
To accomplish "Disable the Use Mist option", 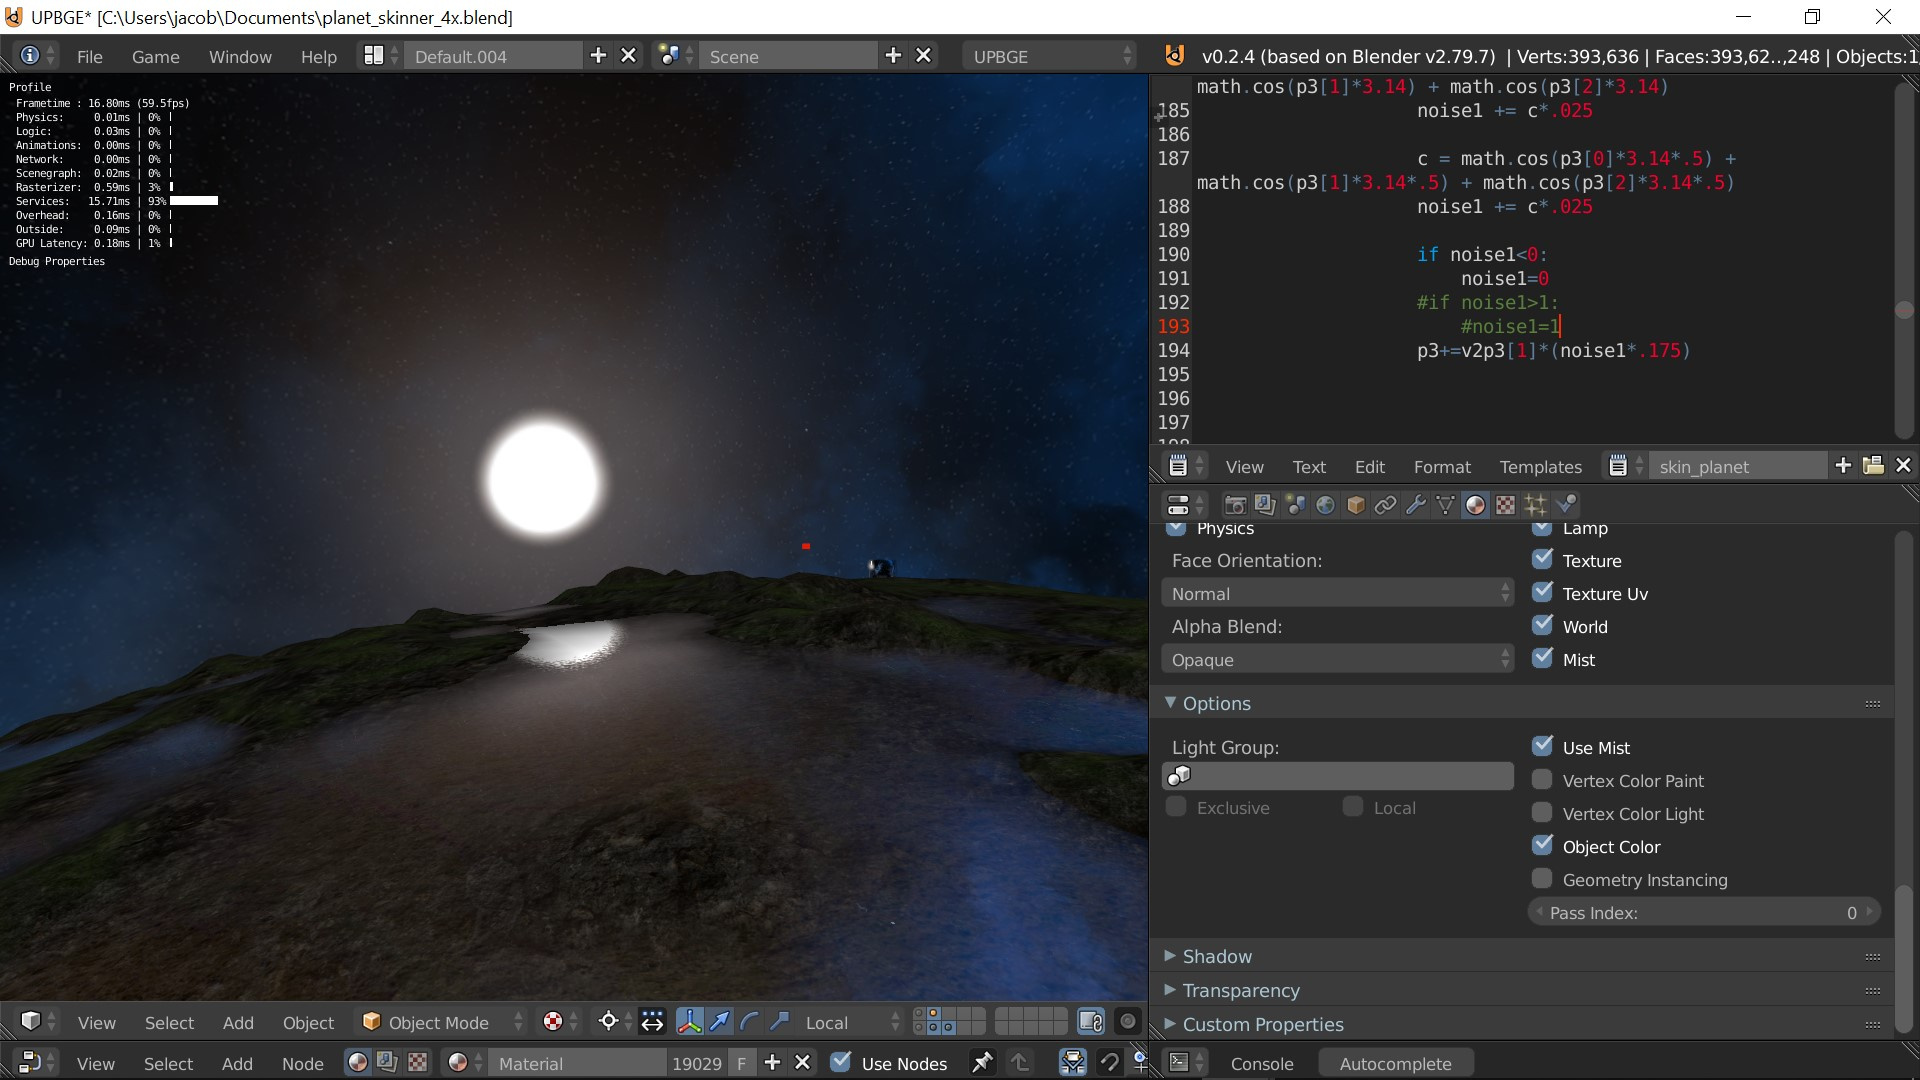I will tap(1542, 746).
